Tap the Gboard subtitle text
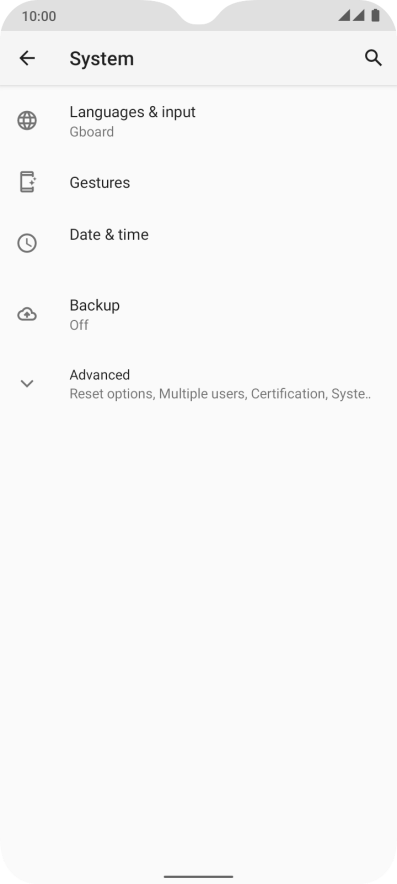Viewport: 397px width, 884px height. click(91, 132)
